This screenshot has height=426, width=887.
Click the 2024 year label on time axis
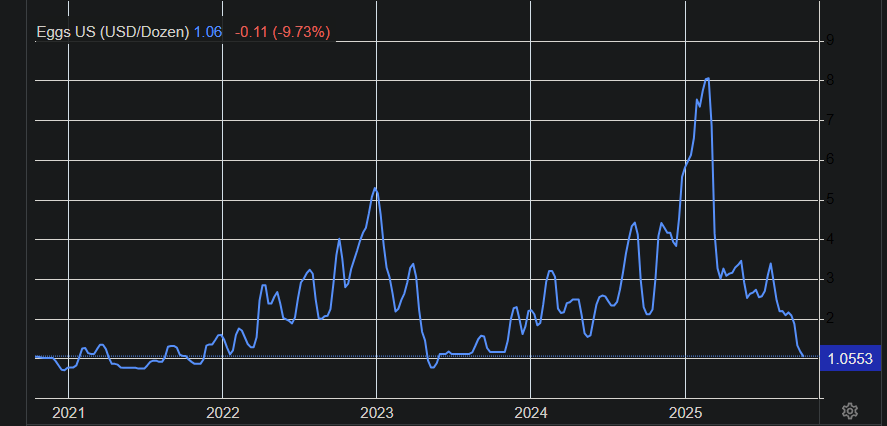531,413
